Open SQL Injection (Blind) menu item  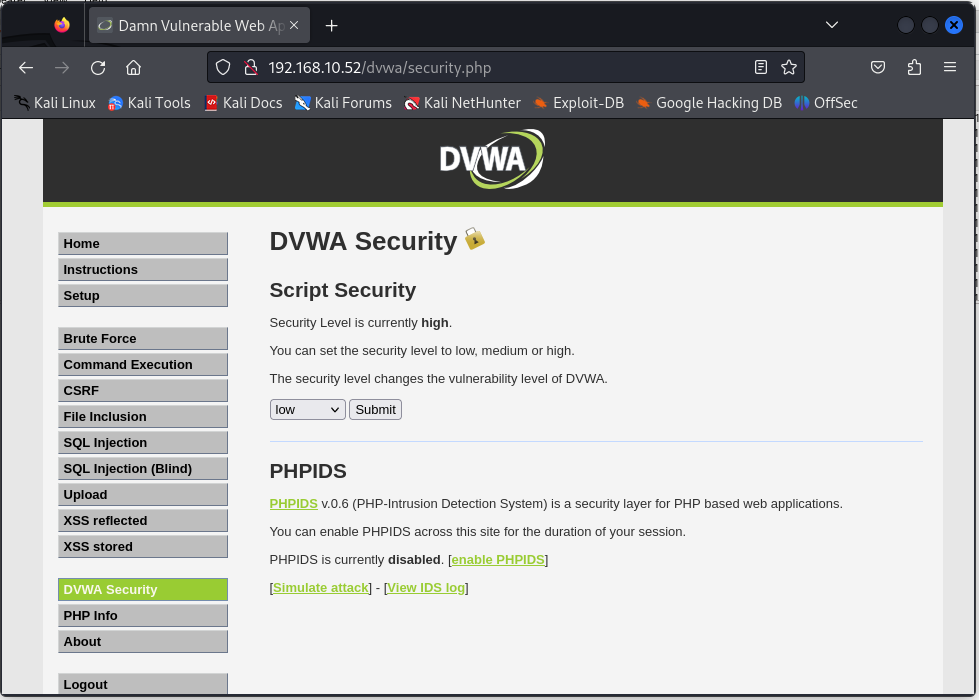(x=143, y=468)
